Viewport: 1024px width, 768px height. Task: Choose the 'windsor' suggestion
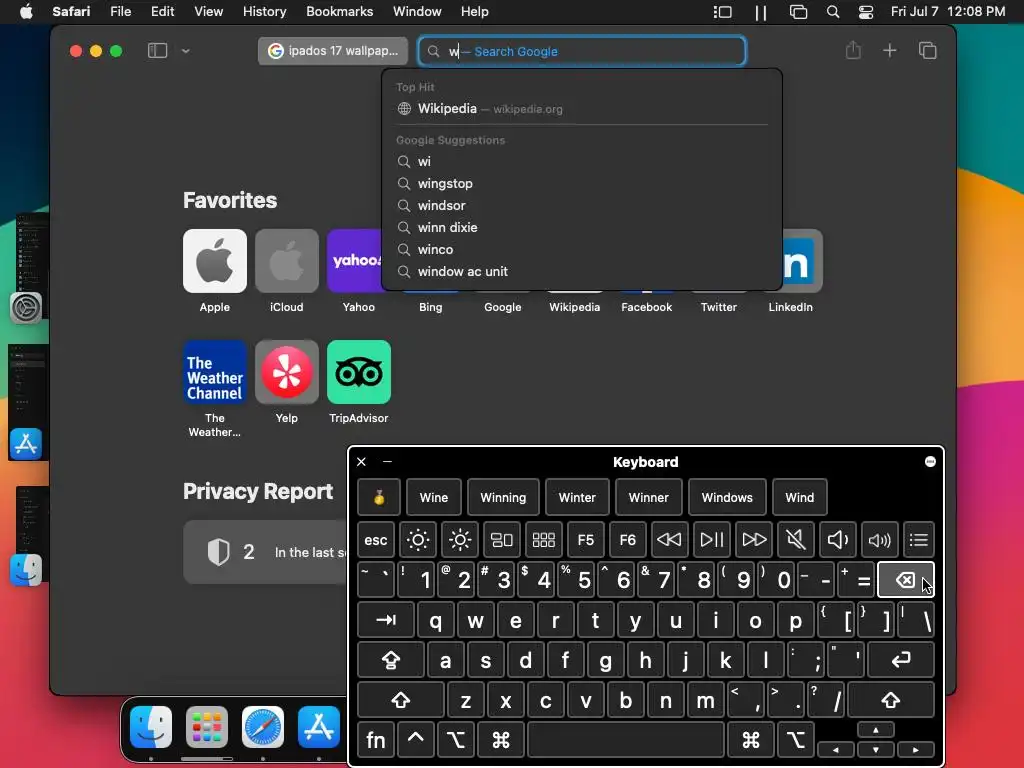pos(582,206)
